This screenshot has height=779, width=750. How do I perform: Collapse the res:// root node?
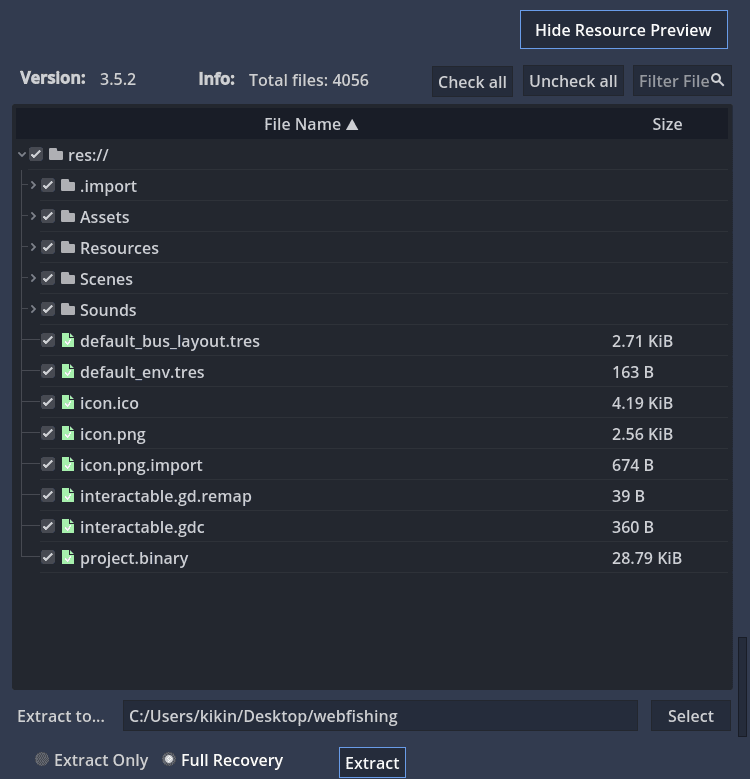[21, 154]
